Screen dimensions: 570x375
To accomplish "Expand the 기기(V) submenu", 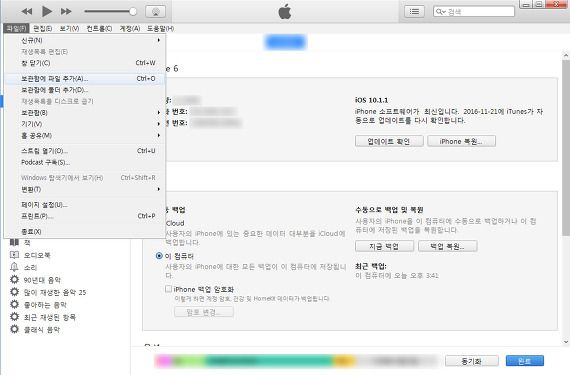I will (85, 124).
